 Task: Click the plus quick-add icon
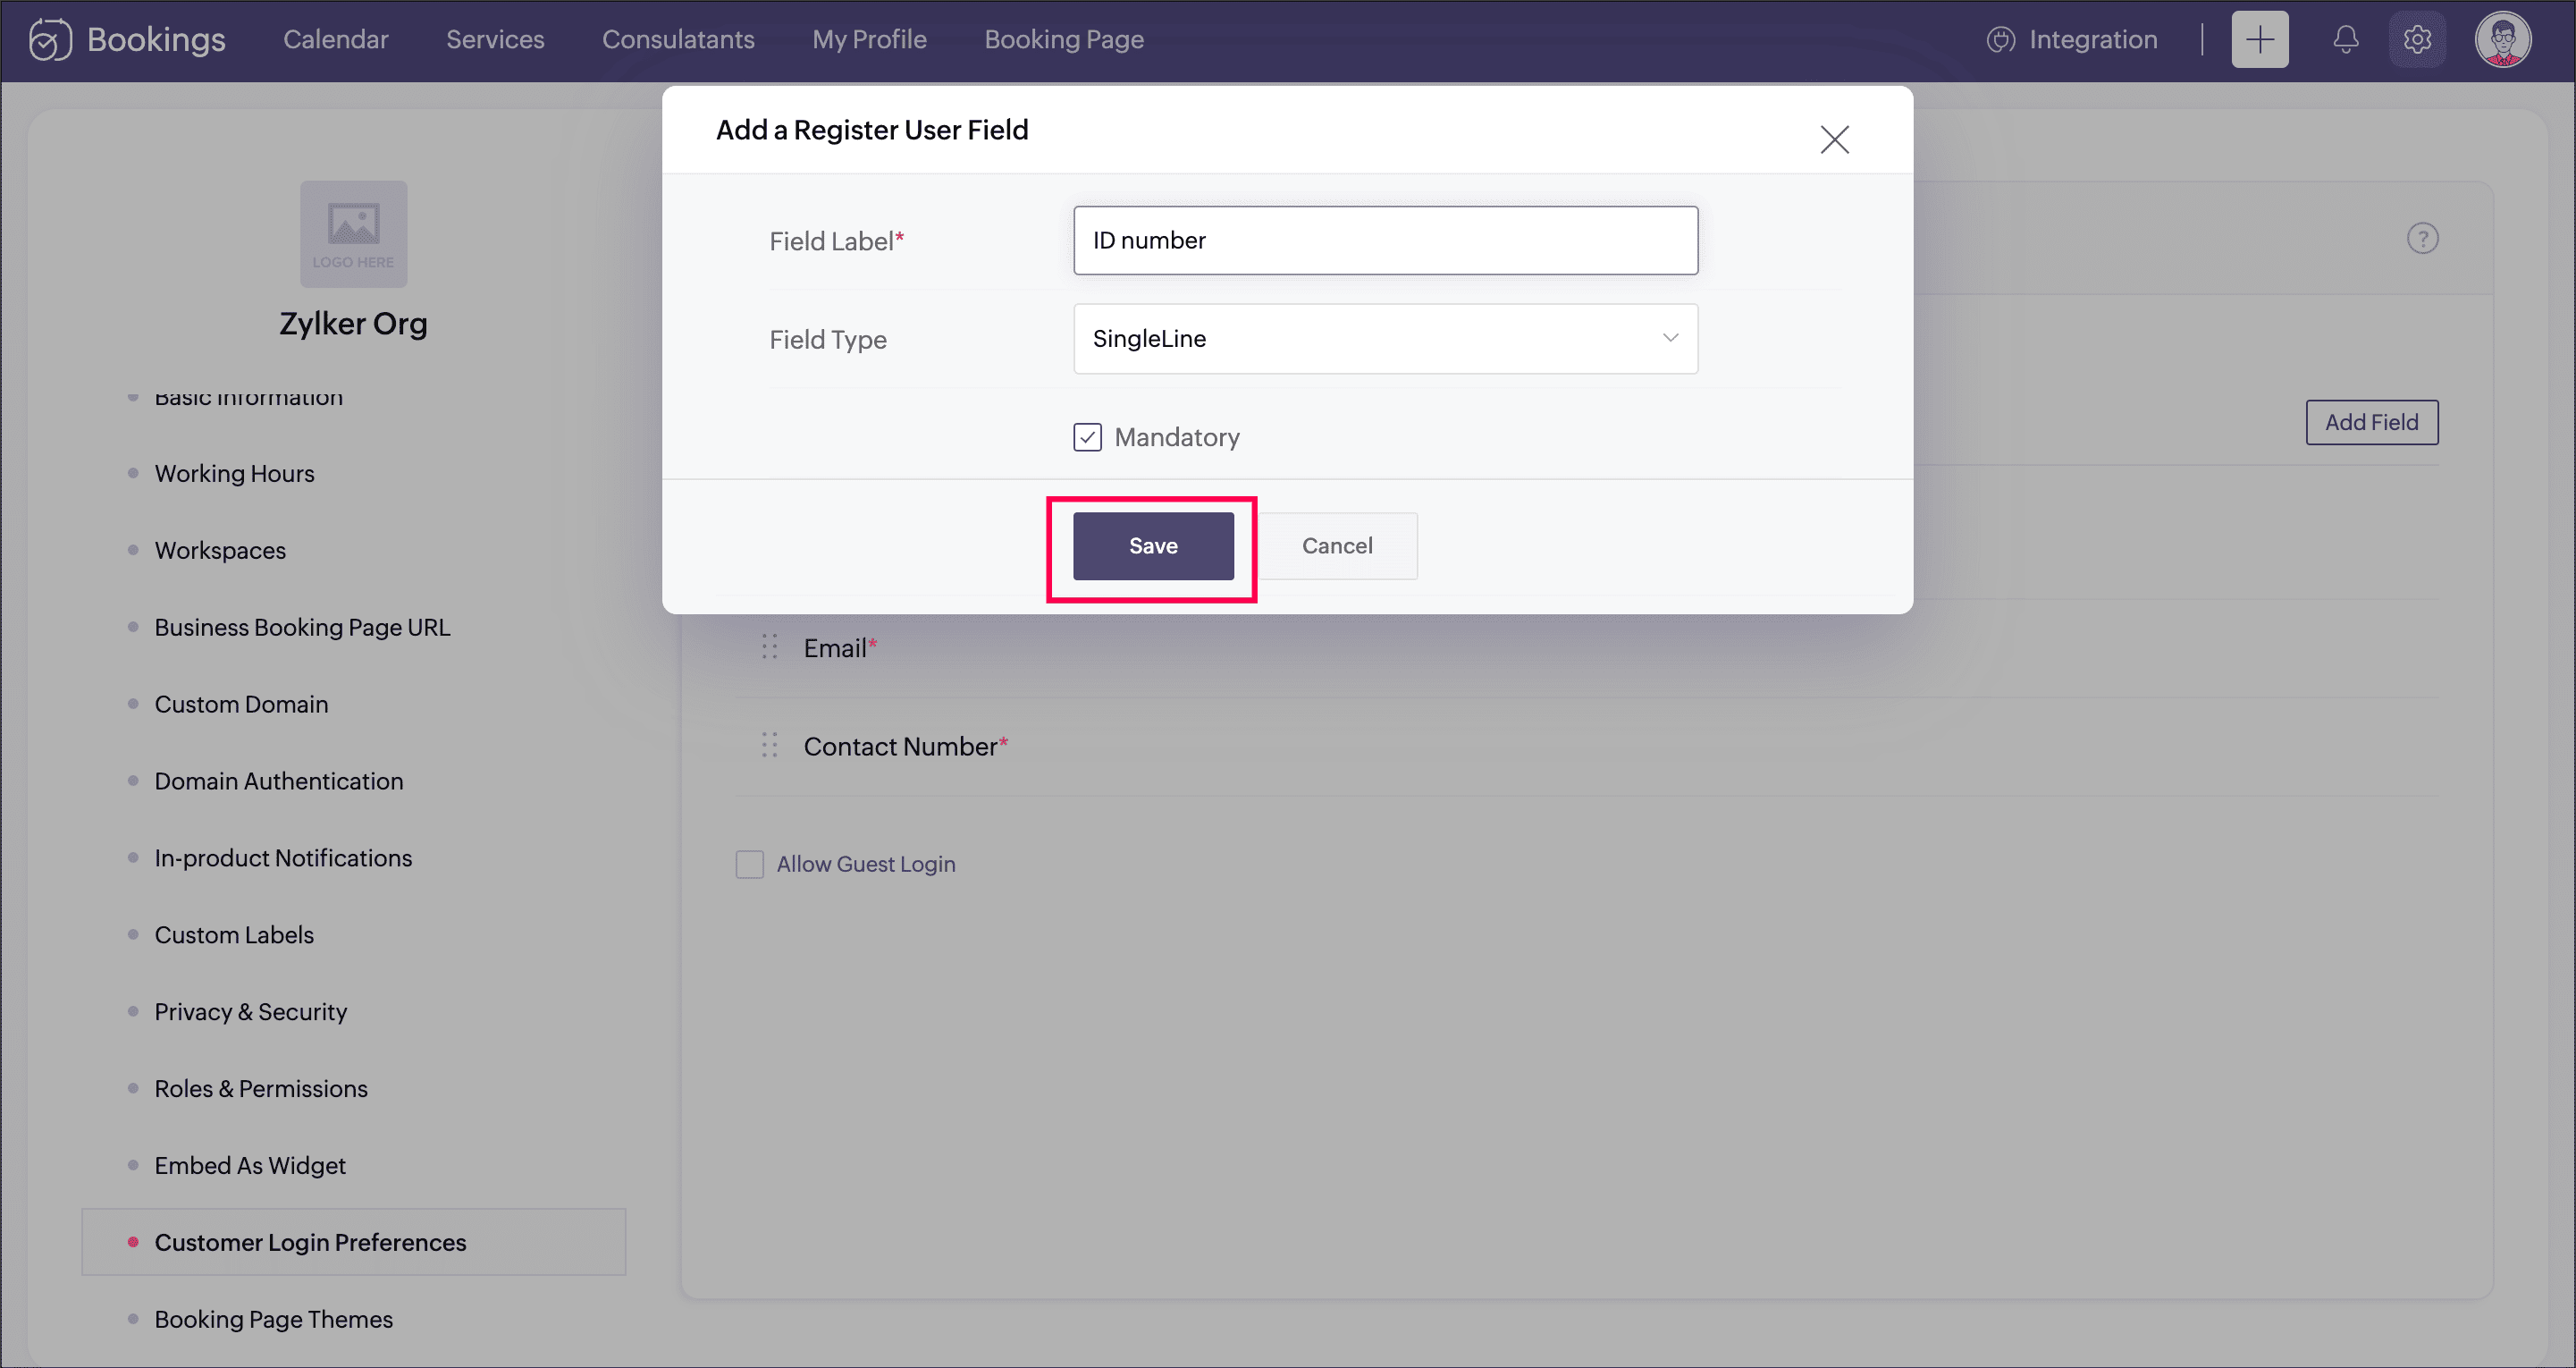[2259, 40]
